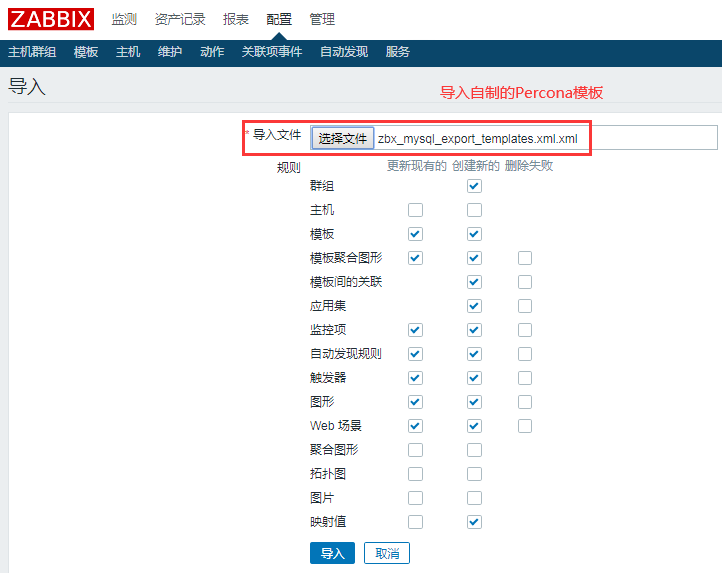722x573 pixels.
Task: Uncheck 创建新的 for 应用集
Action: coord(474,306)
